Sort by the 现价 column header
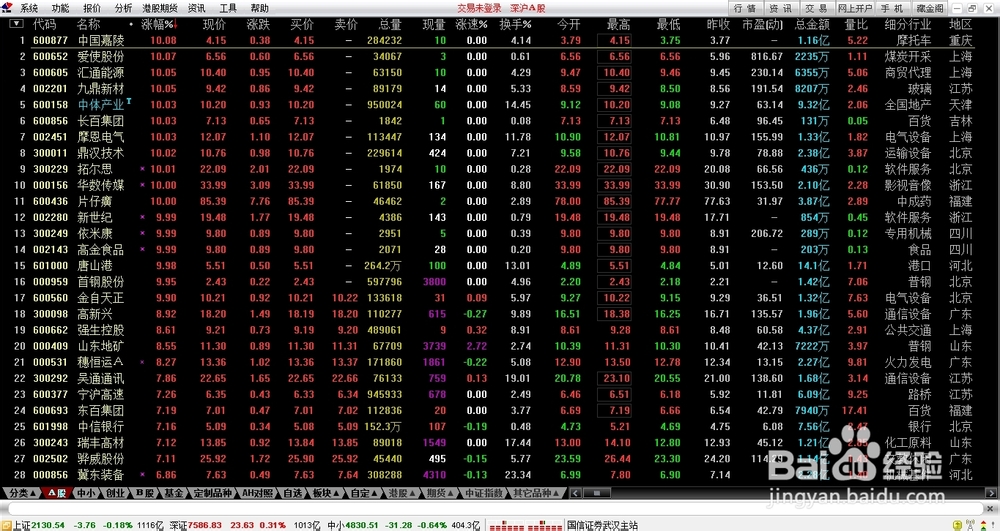 214,24
